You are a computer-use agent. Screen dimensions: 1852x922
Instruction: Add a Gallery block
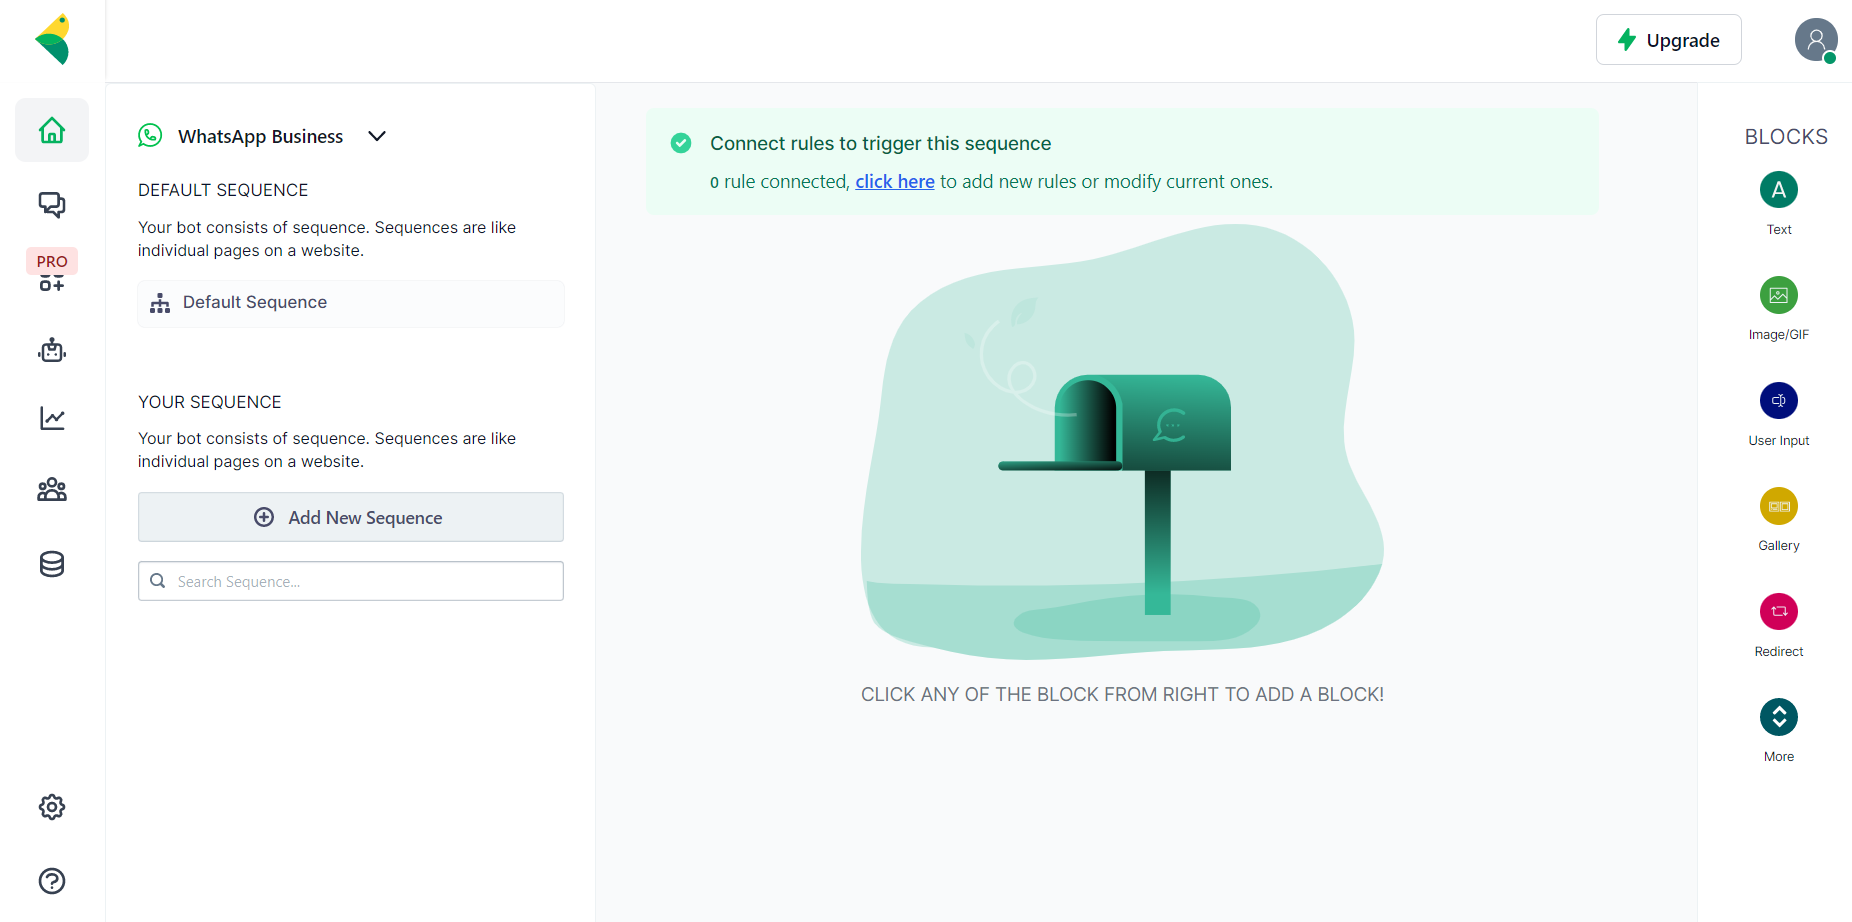tap(1778, 506)
